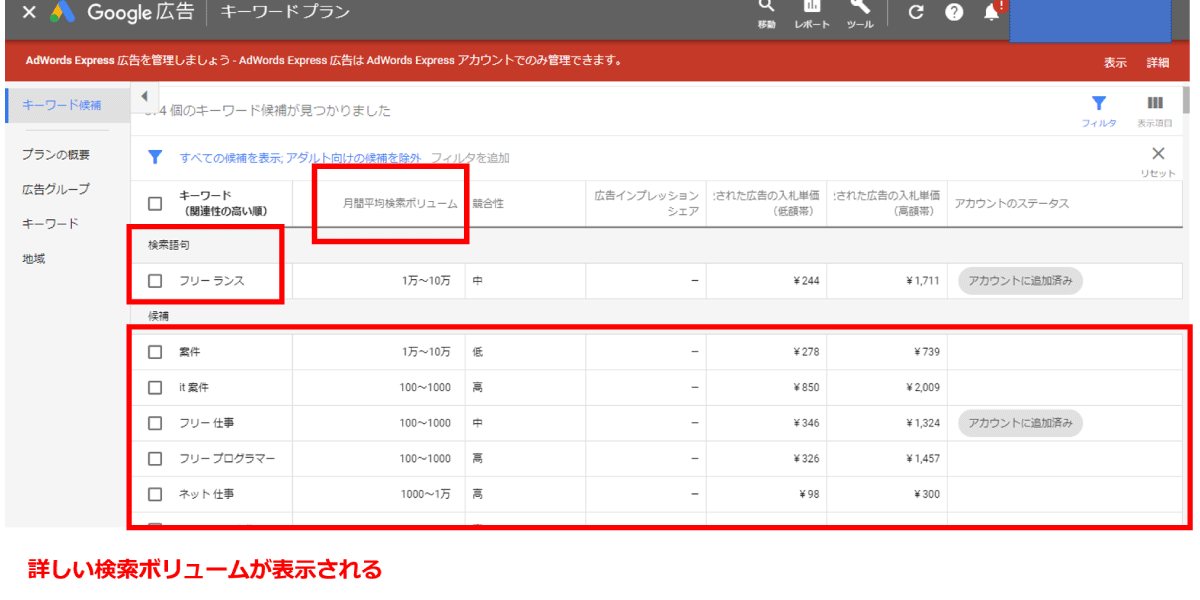
Task: Sort by the アカウントのステータス column header
Action: (1012, 203)
